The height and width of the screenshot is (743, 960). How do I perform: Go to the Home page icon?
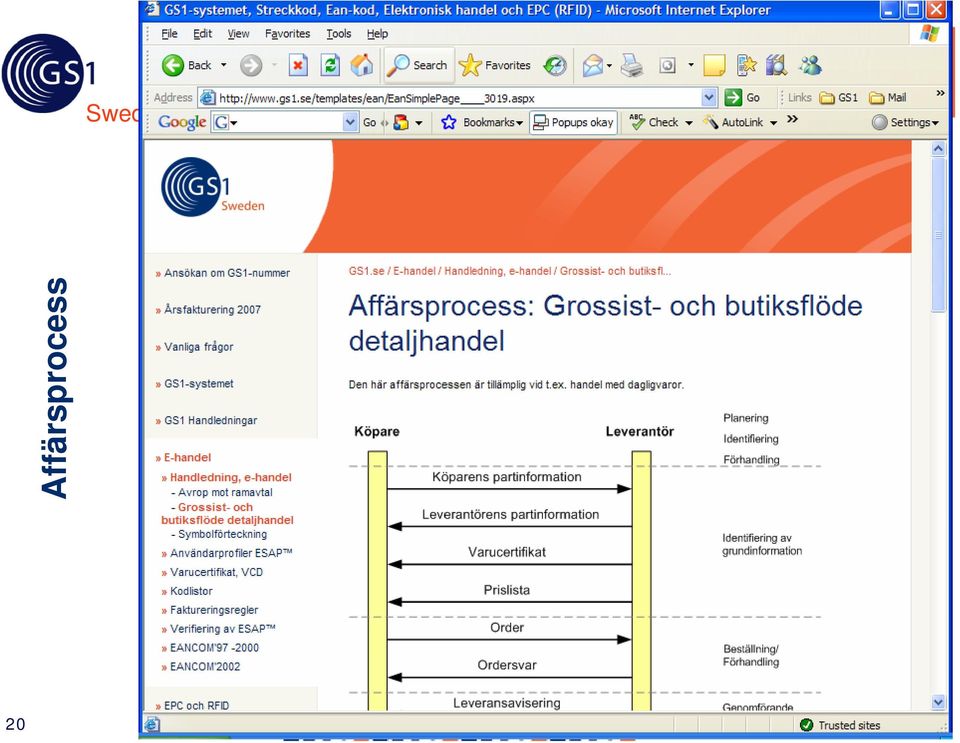click(362, 65)
